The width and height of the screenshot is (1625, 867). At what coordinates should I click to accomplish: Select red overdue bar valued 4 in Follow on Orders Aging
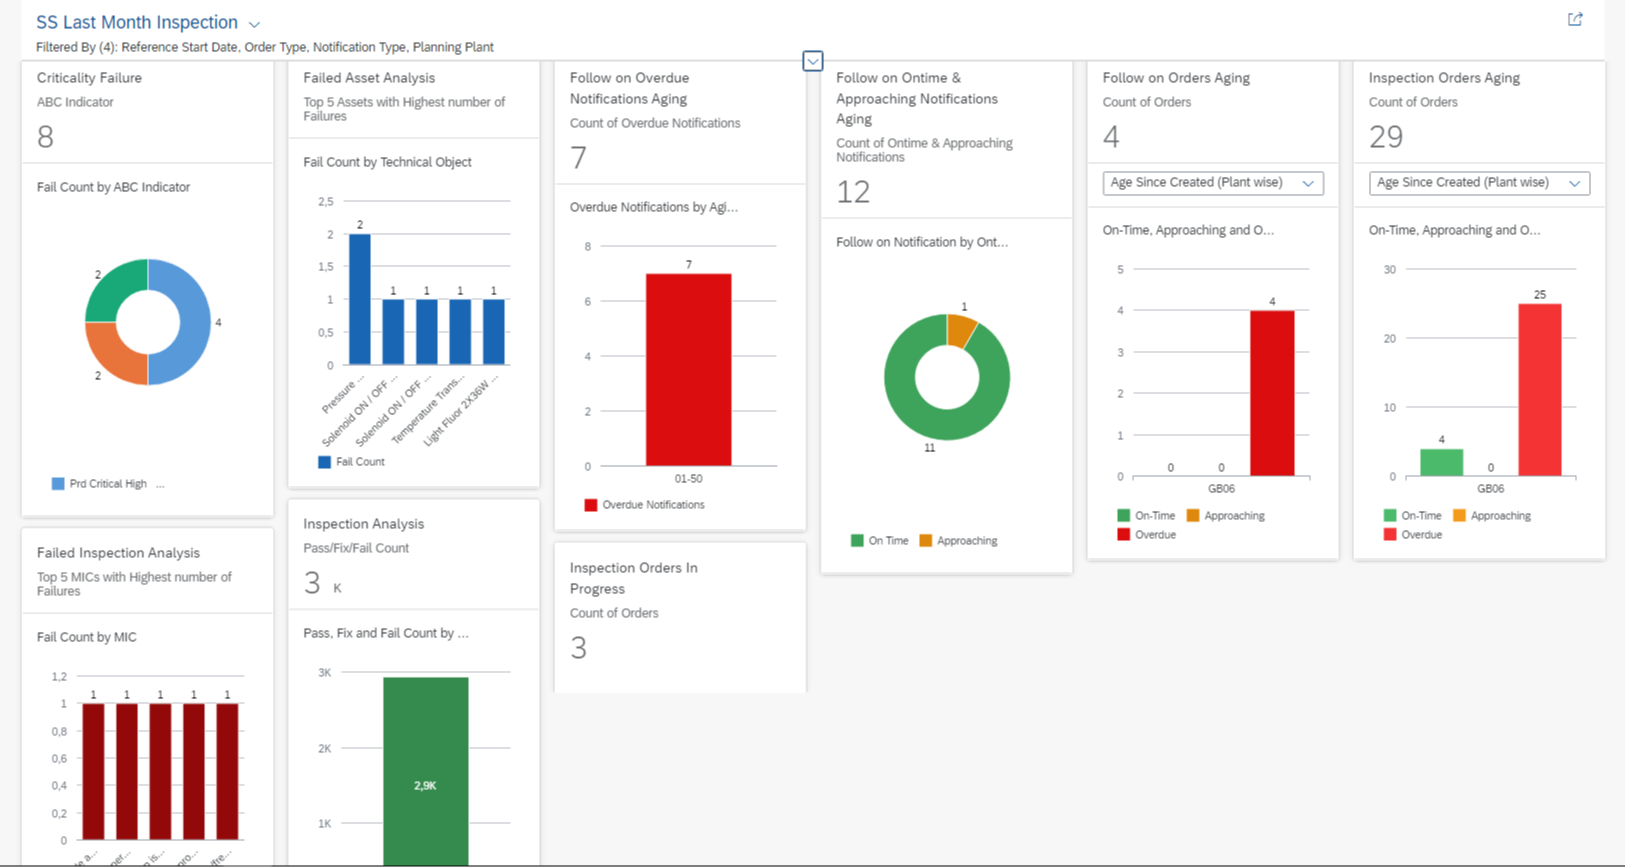[1272, 393]
